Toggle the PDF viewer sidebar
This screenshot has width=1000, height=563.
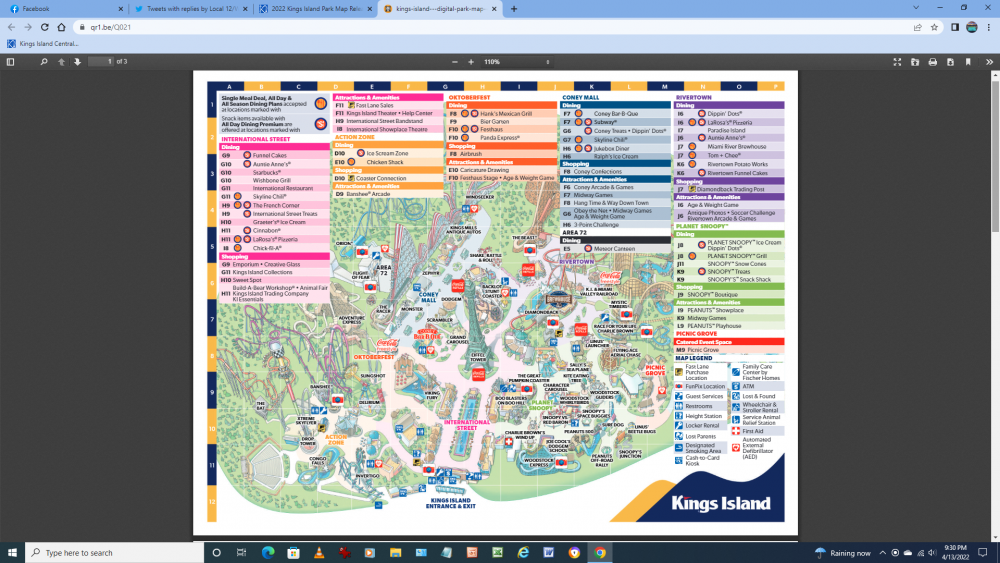tap(10, 62)
